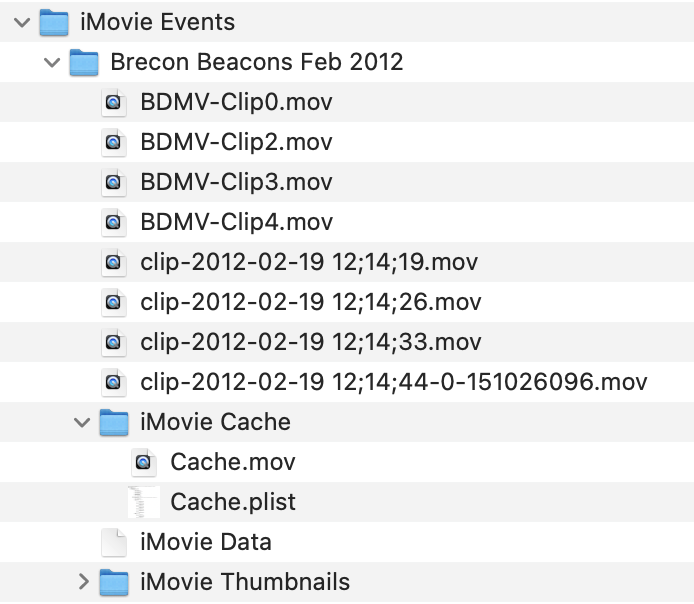Click the Cache.mov file icon
Viewport: 694px width, 604px height.
(144, 462)
